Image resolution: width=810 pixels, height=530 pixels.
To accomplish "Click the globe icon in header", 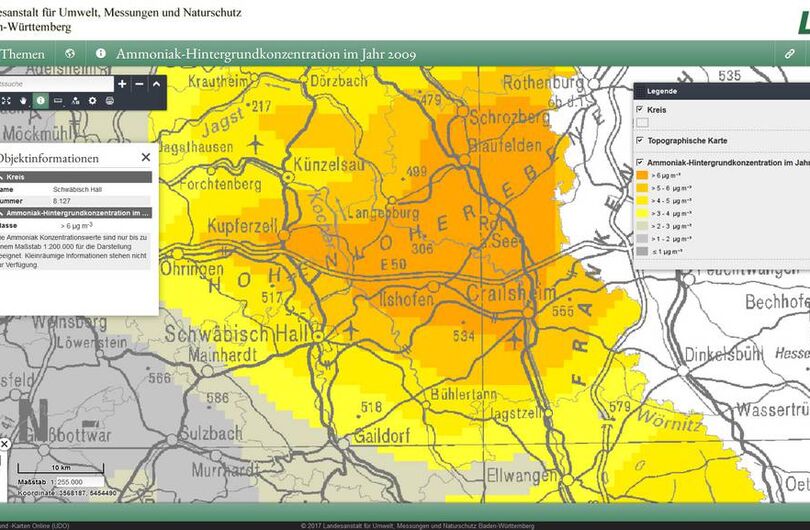I will 70,53.
